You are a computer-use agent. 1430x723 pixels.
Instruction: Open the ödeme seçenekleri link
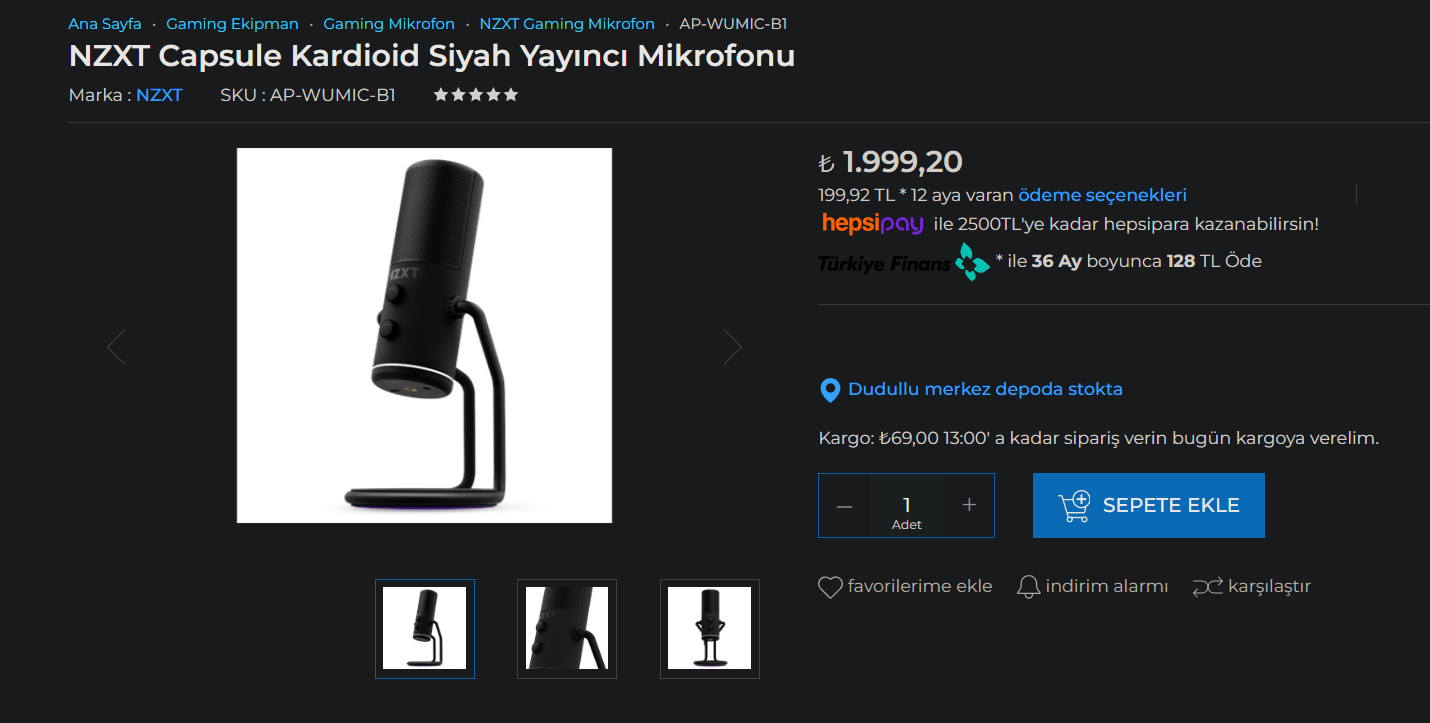click(x=1102, y=195)
